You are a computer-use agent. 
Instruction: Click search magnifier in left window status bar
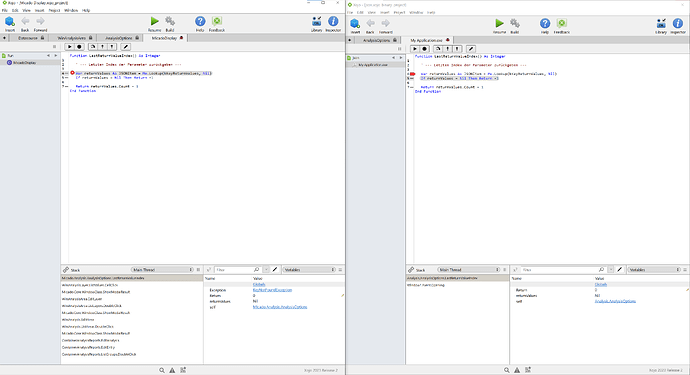coord(162,370)
